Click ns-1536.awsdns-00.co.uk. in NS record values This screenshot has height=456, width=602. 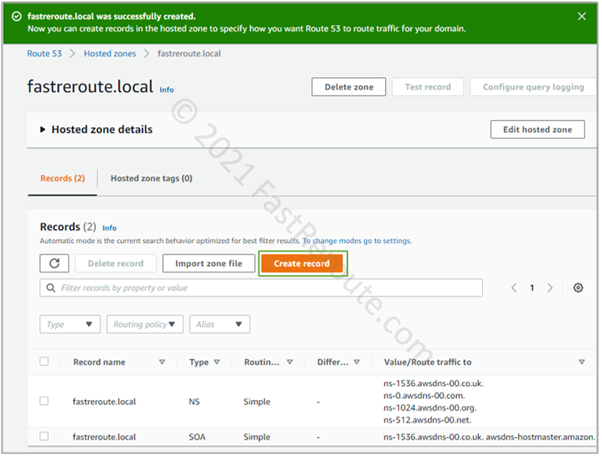(x=433, y=383)
